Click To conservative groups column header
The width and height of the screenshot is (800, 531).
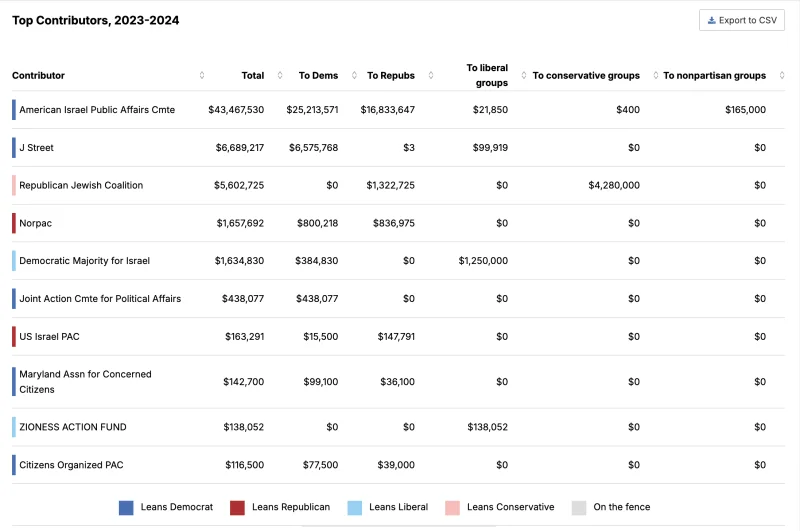pyautogui.click(x=586, y=75)
